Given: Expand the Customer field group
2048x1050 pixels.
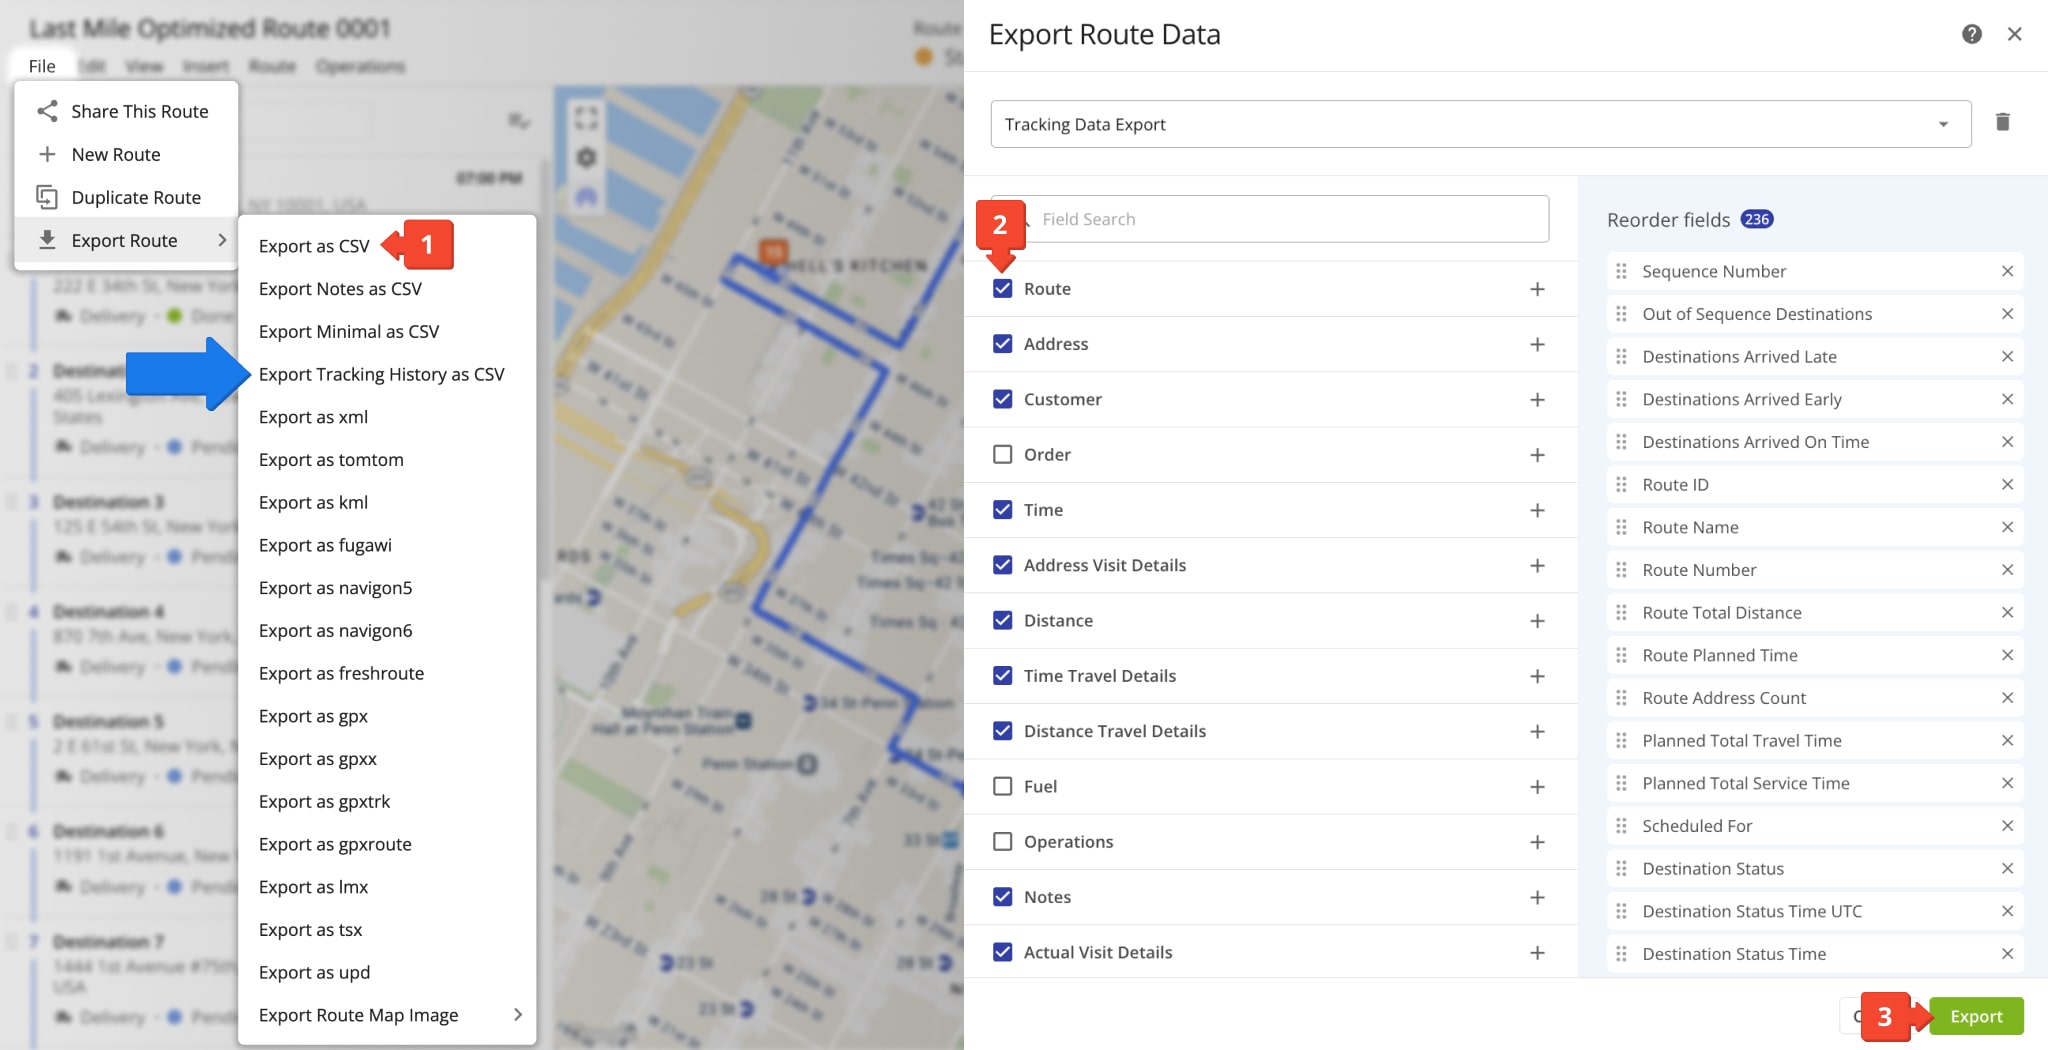Looking at the screenshot, I should tap(1537, 400).
